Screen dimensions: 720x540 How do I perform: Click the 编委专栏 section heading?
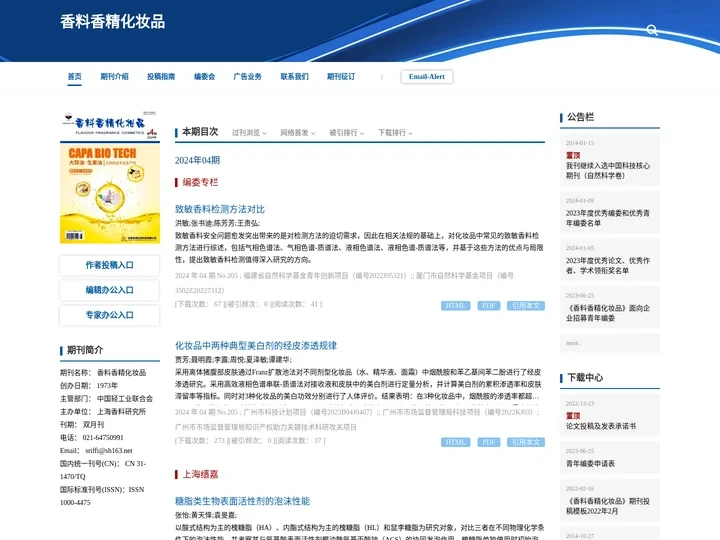[200, 182]
